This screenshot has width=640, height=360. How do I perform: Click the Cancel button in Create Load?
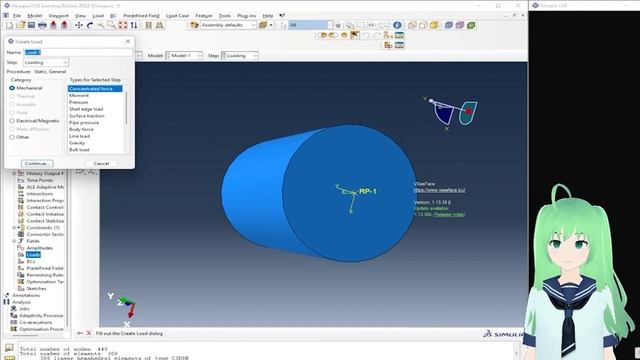[101, 163]
